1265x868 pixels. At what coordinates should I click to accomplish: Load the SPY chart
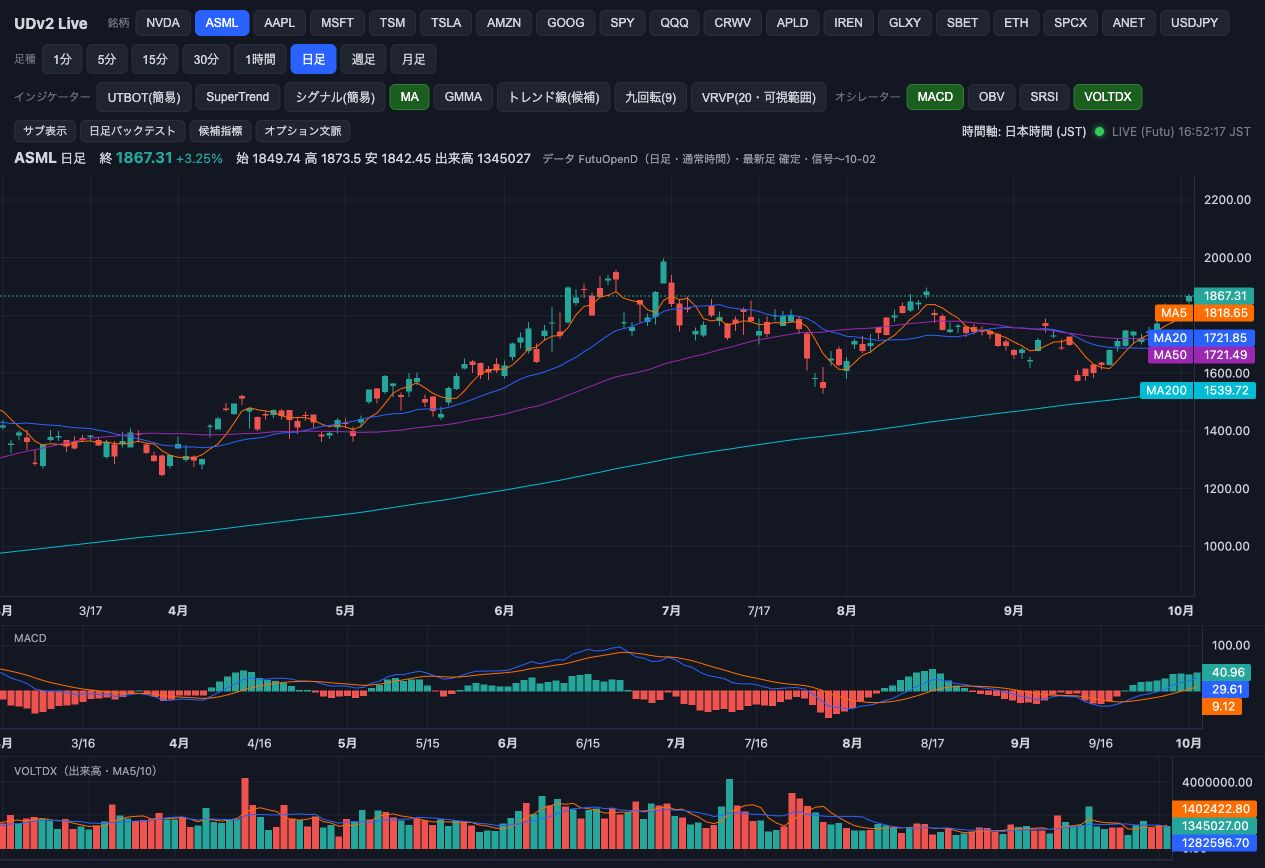622,23
